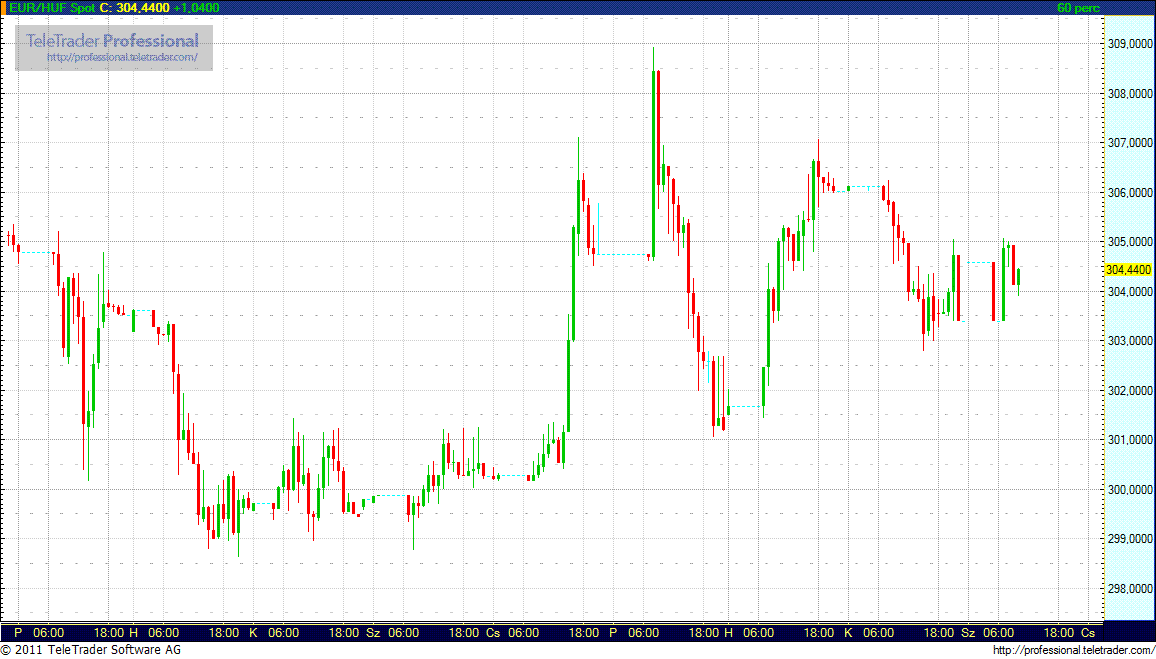Click the 302,0000 price axis label
Image resolution: width=1156 pixels, height=659 pixels.
pos(1128,391)
